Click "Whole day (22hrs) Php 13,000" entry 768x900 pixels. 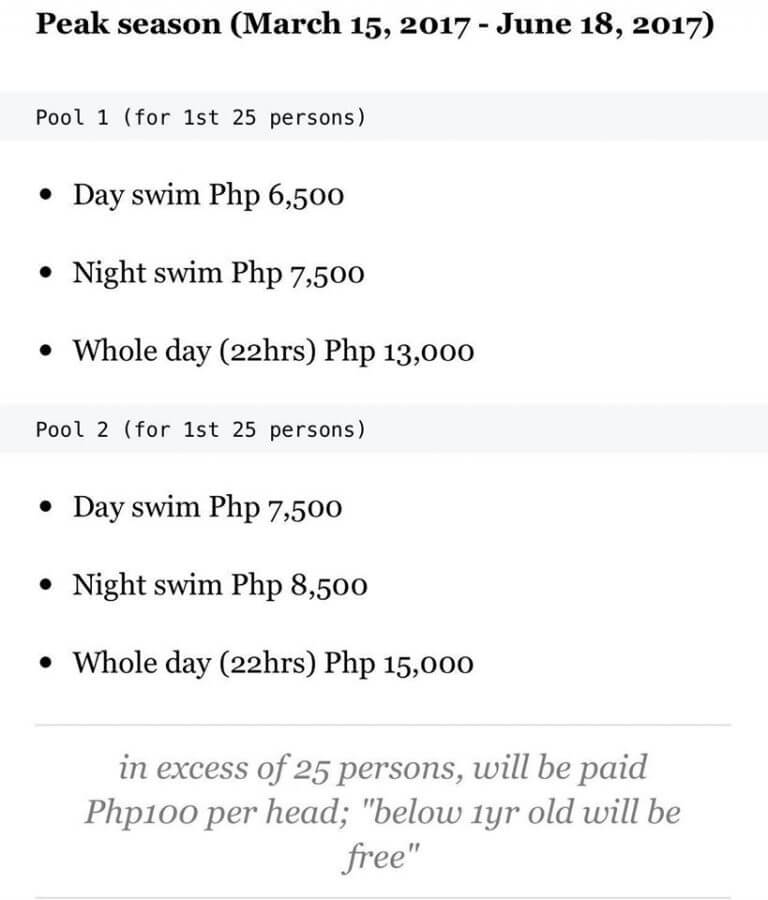(x=272, y=351)
